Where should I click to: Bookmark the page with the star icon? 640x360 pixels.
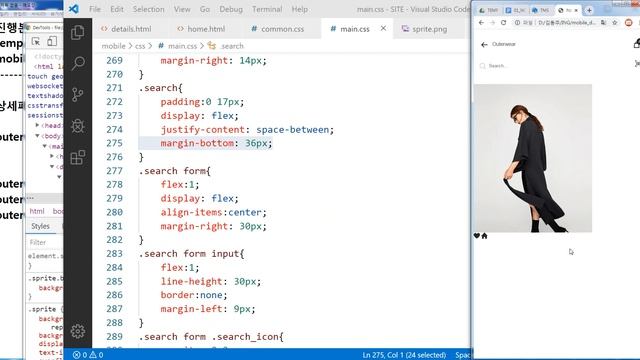point(615,23)
